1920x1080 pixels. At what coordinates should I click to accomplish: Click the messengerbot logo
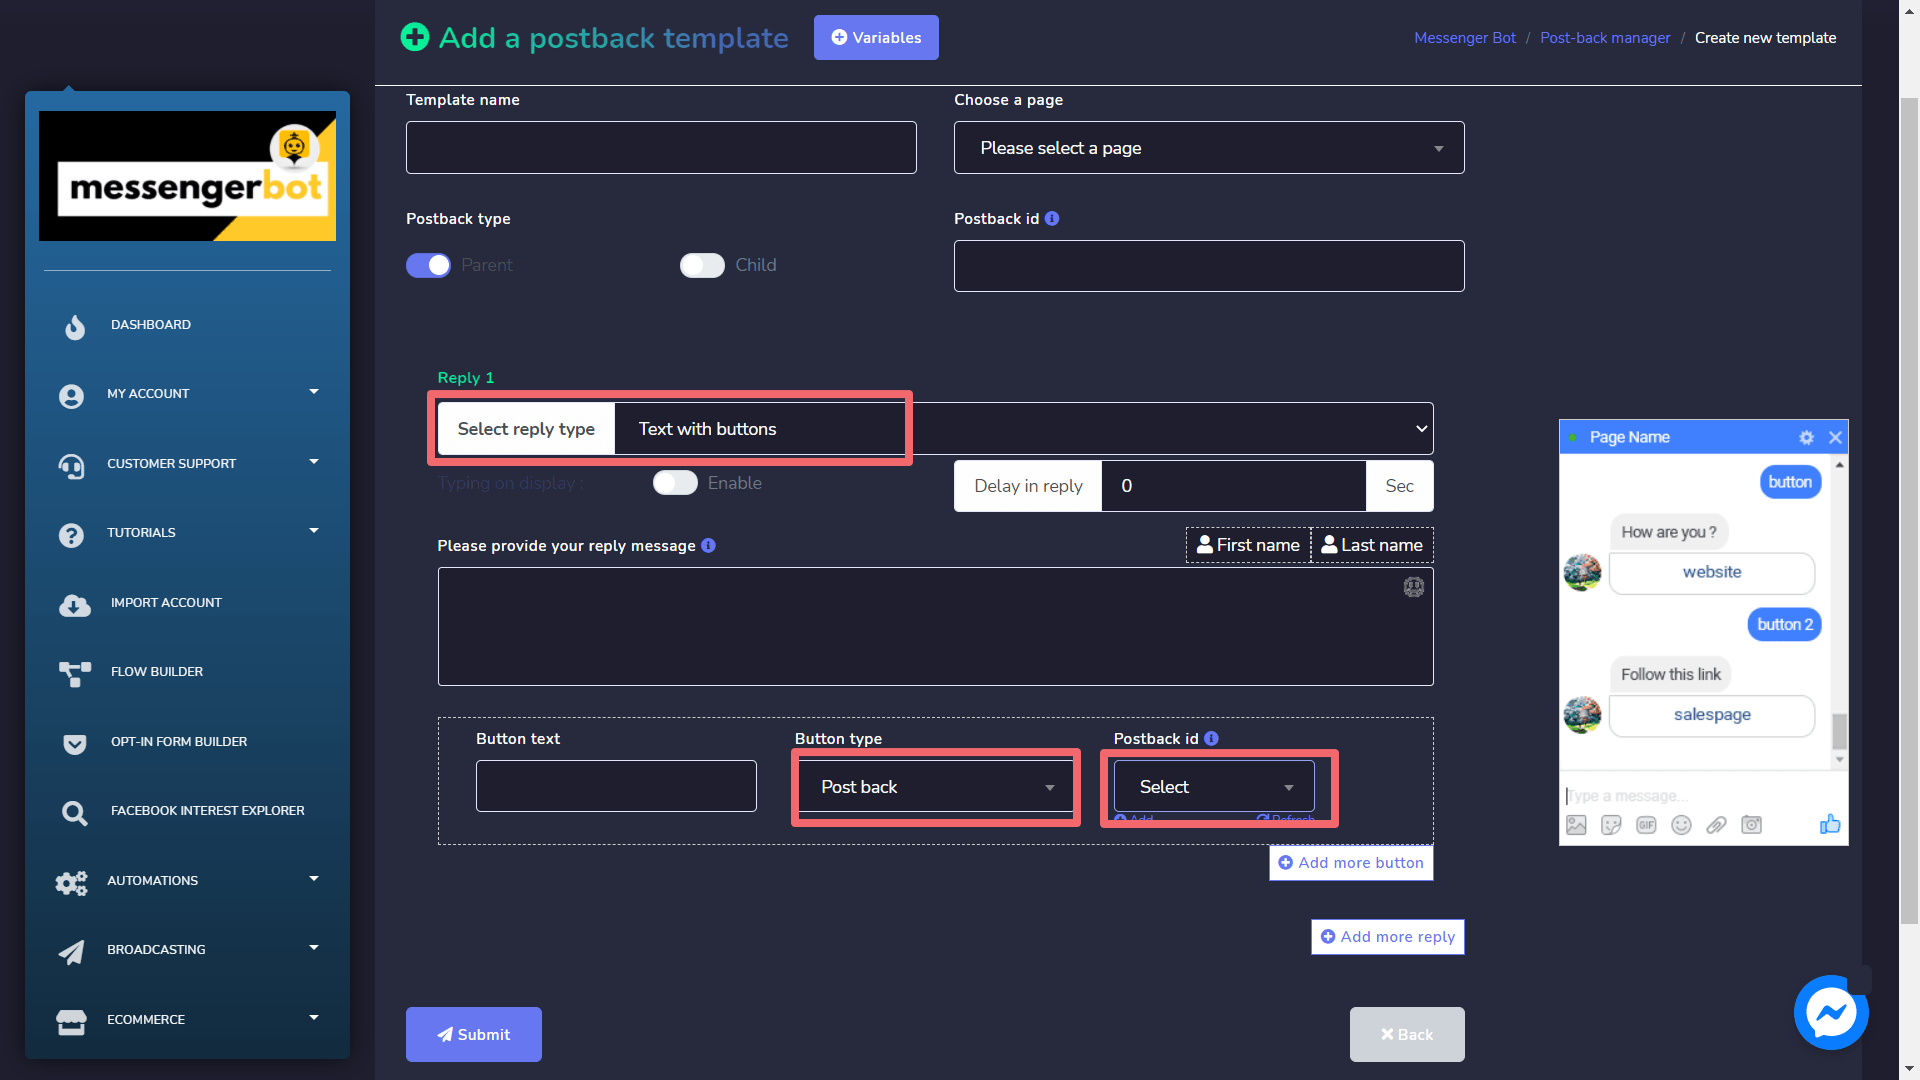(x=187, y=176)
